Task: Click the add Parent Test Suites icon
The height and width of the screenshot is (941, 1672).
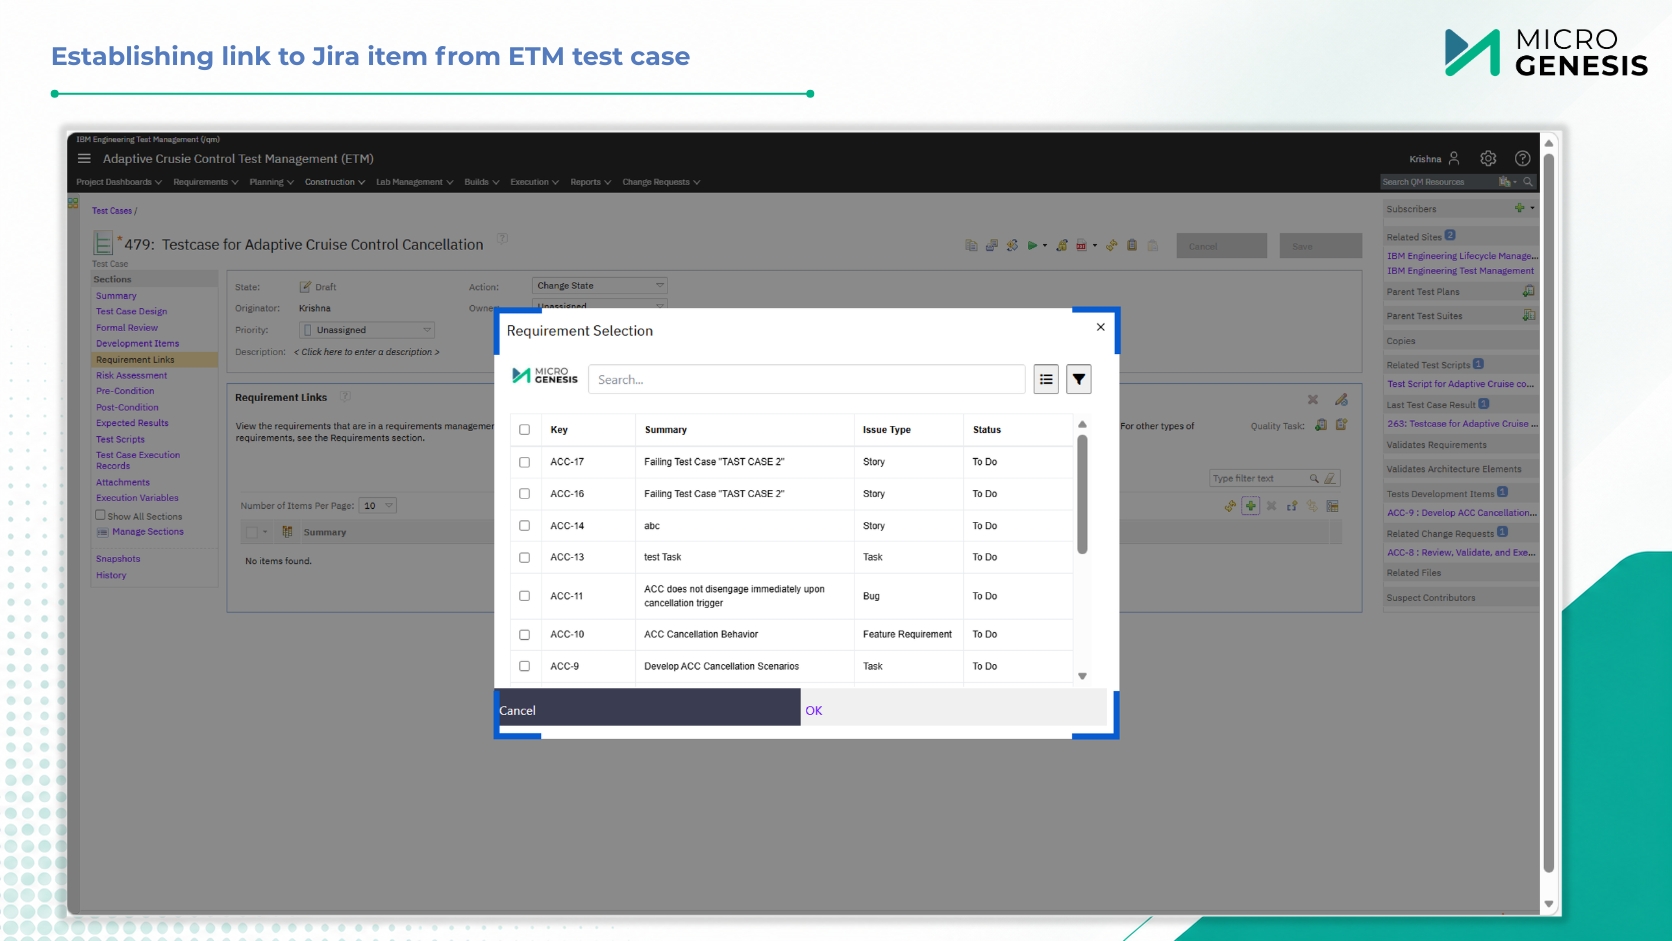Action: (x=1528, y=315)
